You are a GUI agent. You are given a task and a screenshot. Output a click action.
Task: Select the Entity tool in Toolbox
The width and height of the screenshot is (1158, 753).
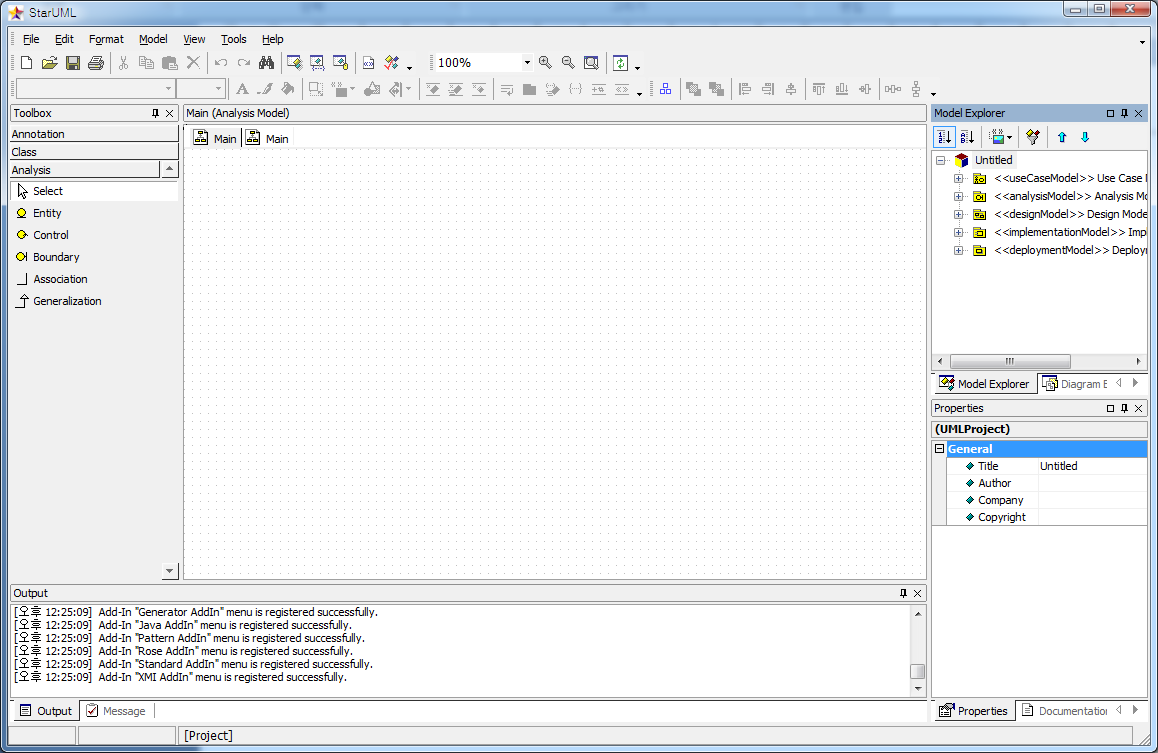coord(95,213)
